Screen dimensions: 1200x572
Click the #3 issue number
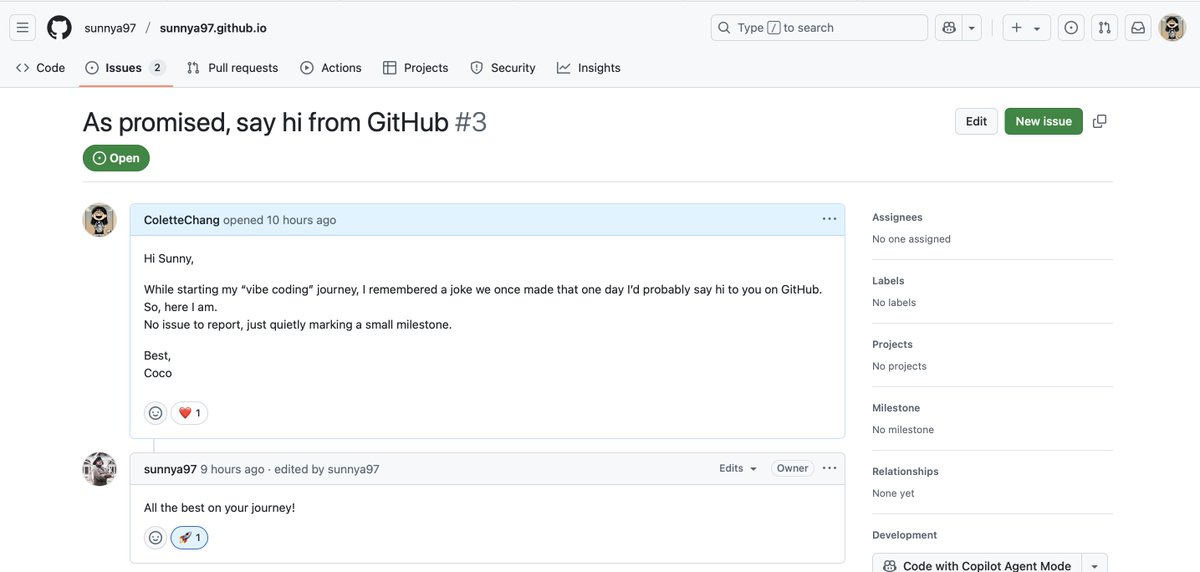(471, 122)
